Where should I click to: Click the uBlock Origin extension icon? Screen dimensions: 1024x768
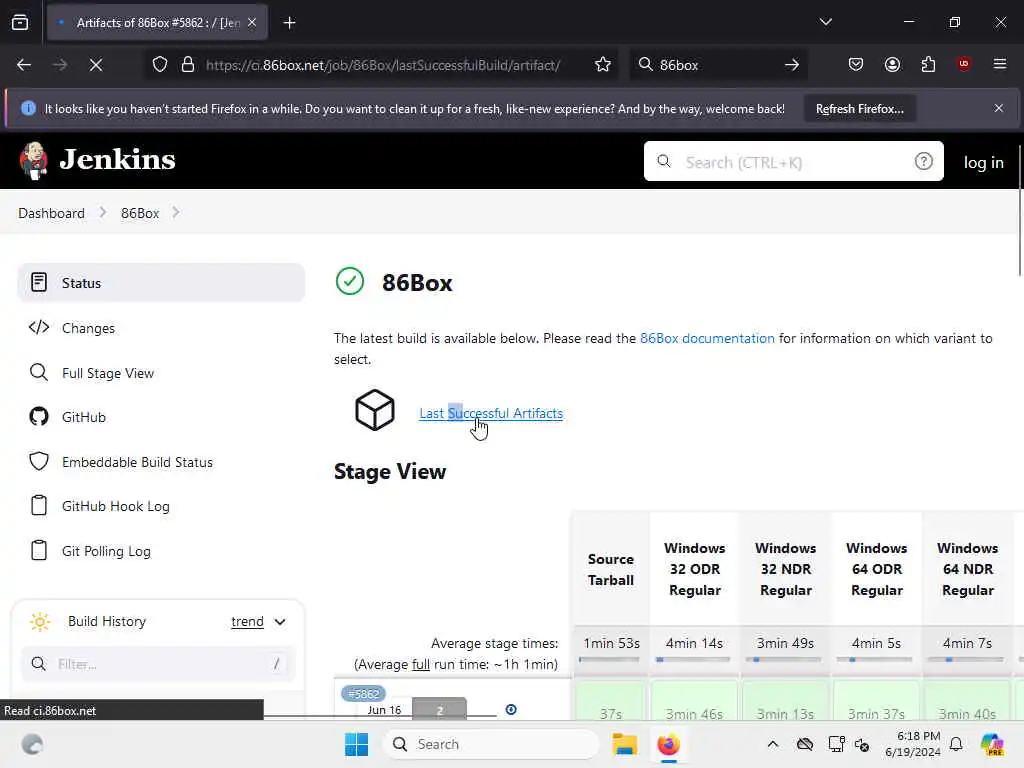click(x=964, y=64)
